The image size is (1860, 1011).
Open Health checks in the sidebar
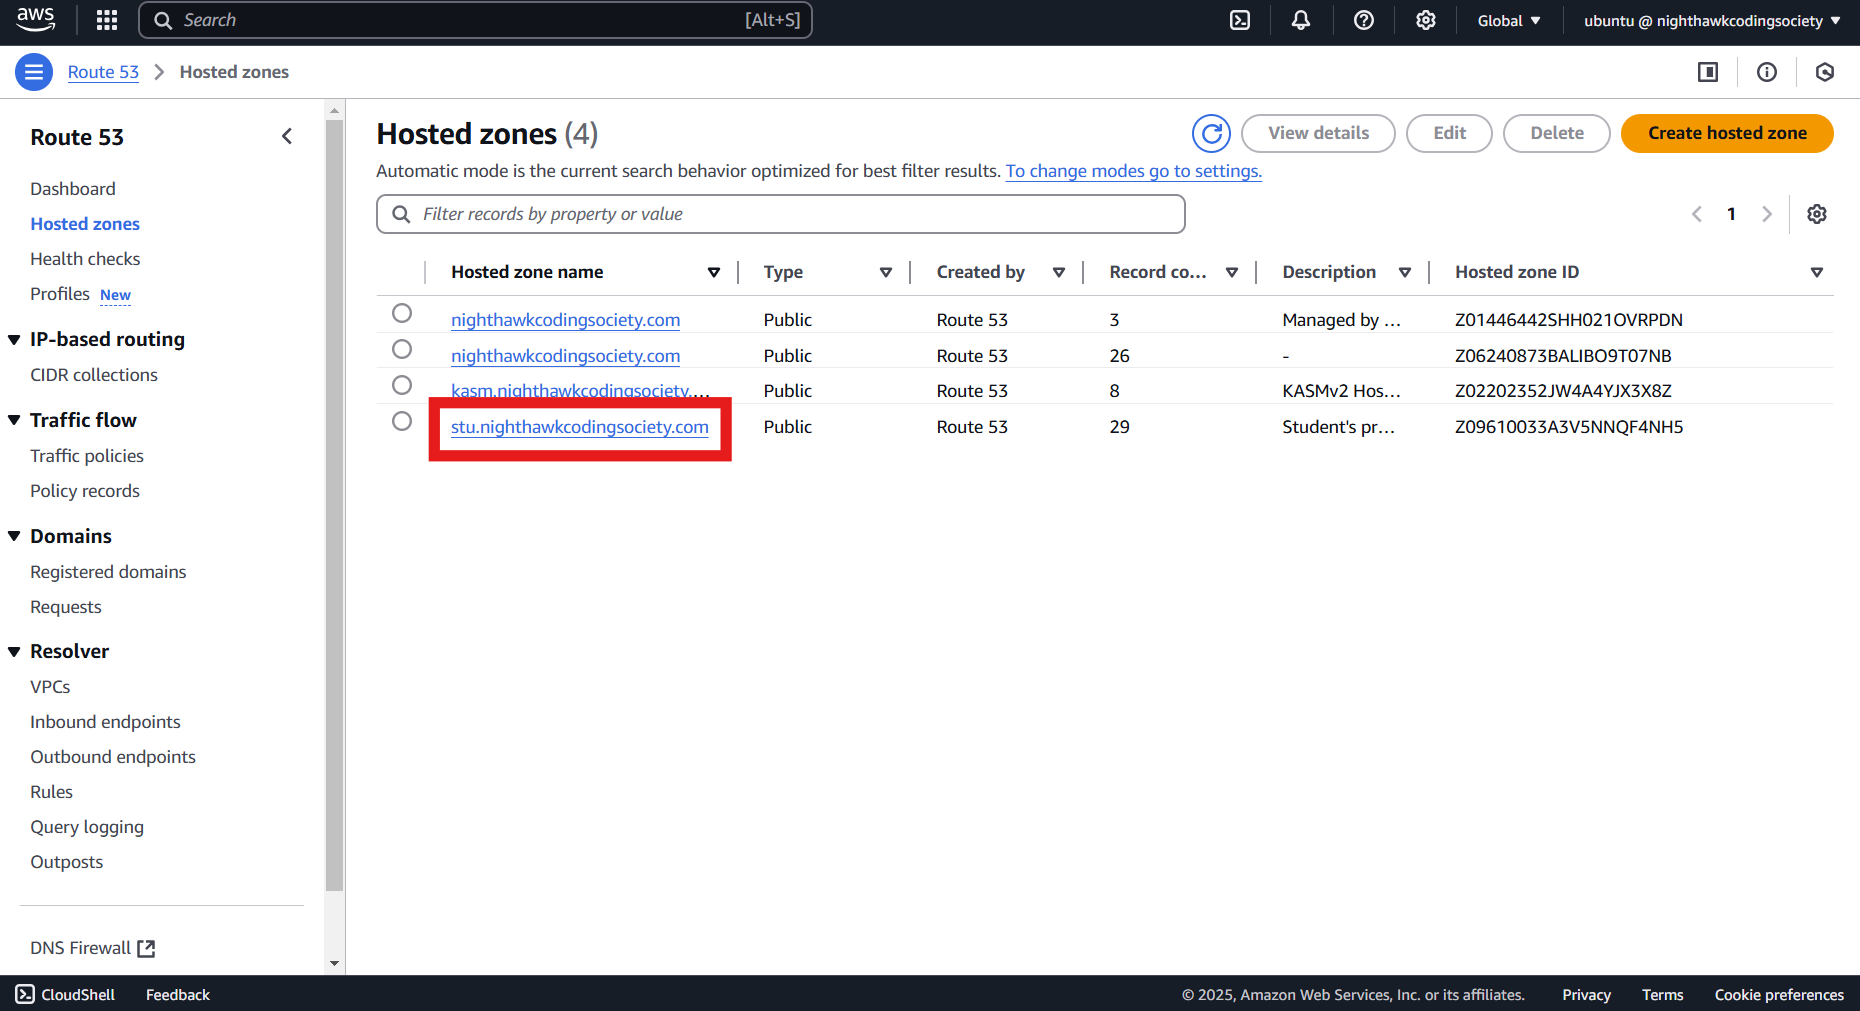coord(85,259)
